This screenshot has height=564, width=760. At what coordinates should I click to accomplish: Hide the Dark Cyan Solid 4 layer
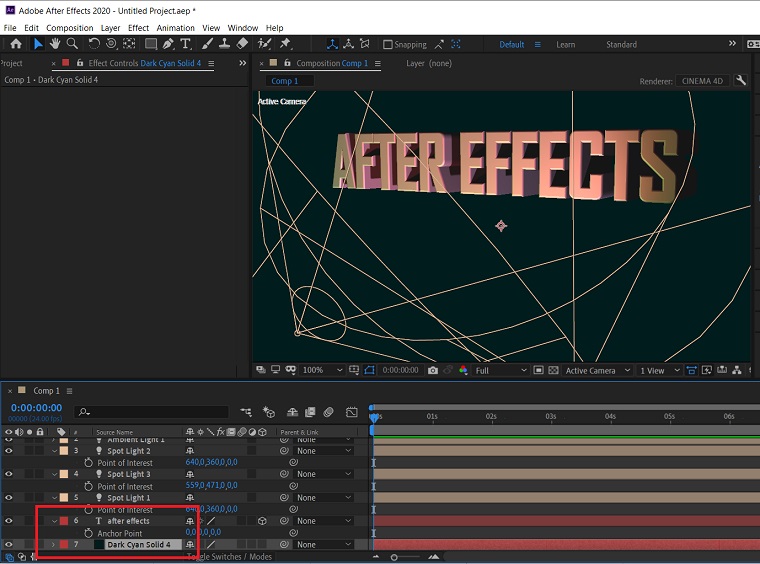[x=9, y=545]
